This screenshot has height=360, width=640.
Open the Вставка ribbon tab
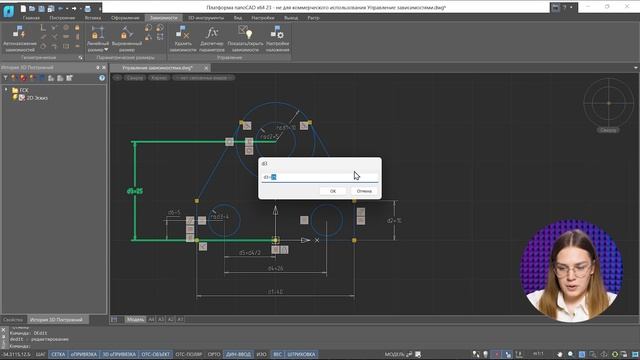(x=93, y=18)
